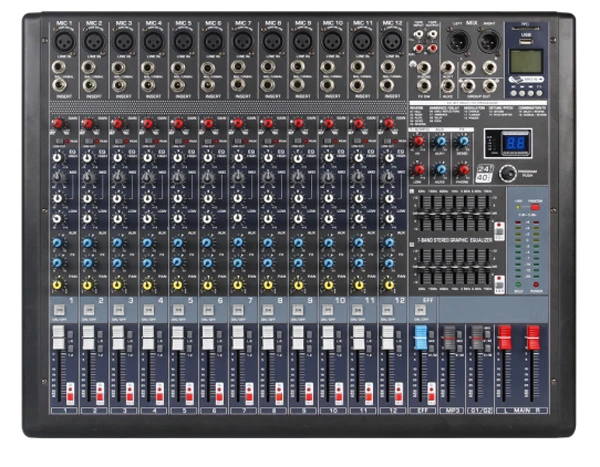Select channel 5 LINE IN jack
The image size is (600, 467).
tap(178, 68)
